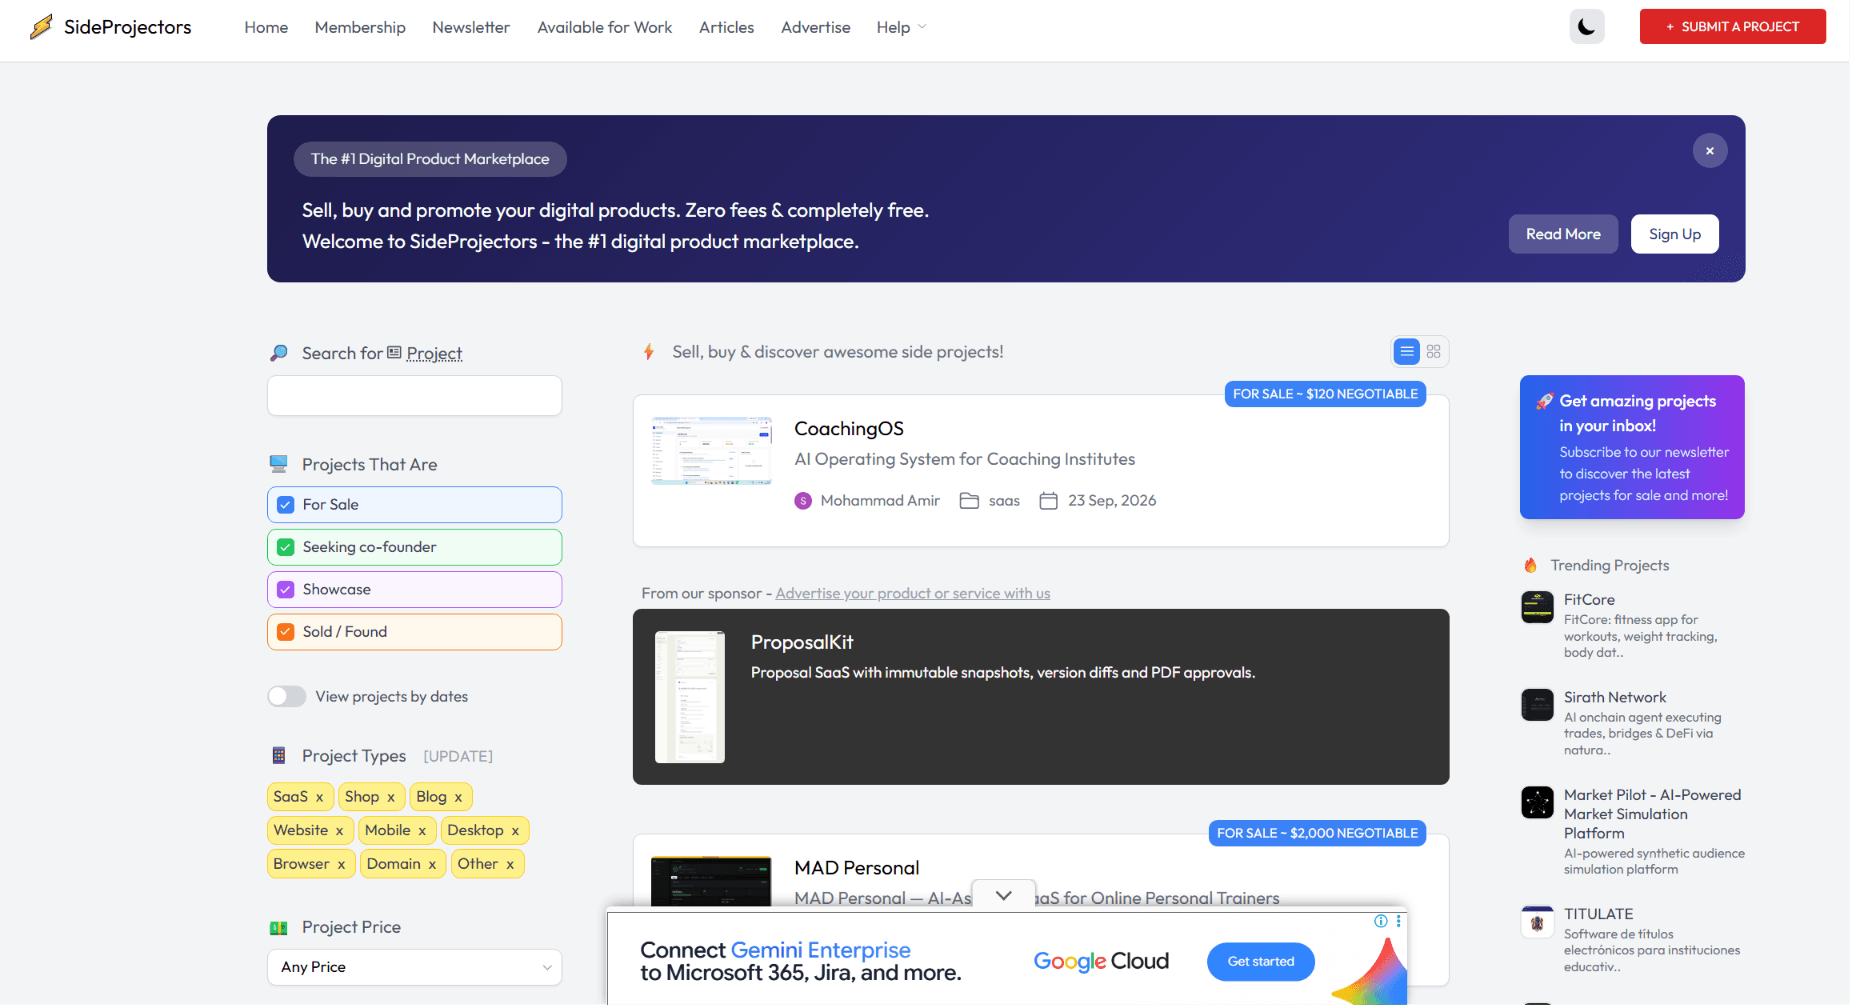
Task: Remove the Other project type tag
Action: point(510,865)
